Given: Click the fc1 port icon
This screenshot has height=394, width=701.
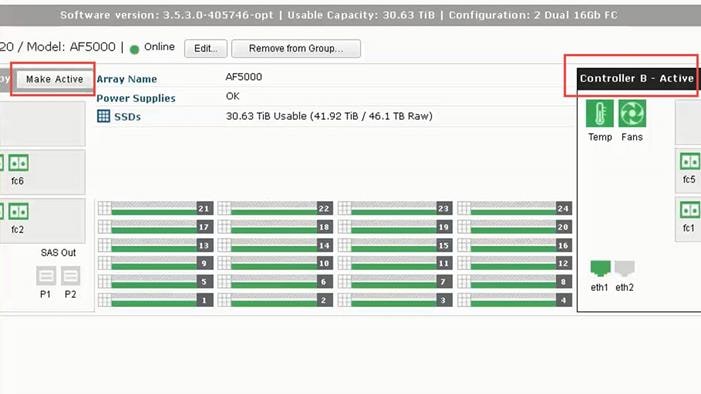Looking at the screenshot, I should pos(690,210).
